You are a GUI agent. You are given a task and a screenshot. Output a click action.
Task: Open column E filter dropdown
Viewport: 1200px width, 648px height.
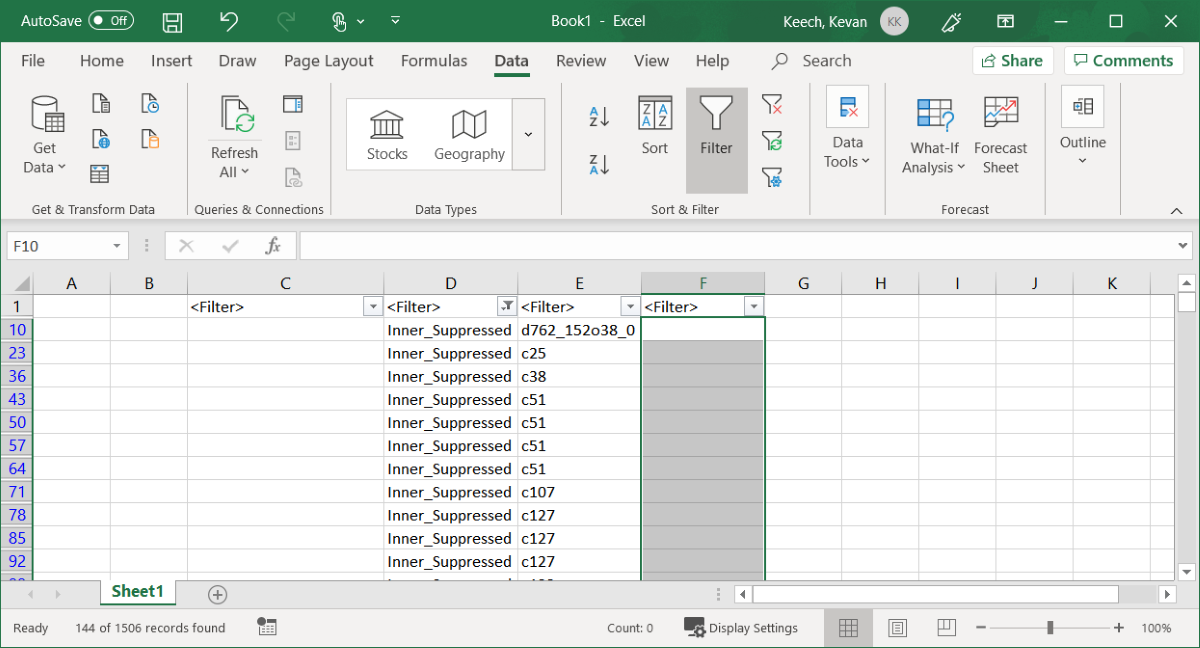click(630, 307)
